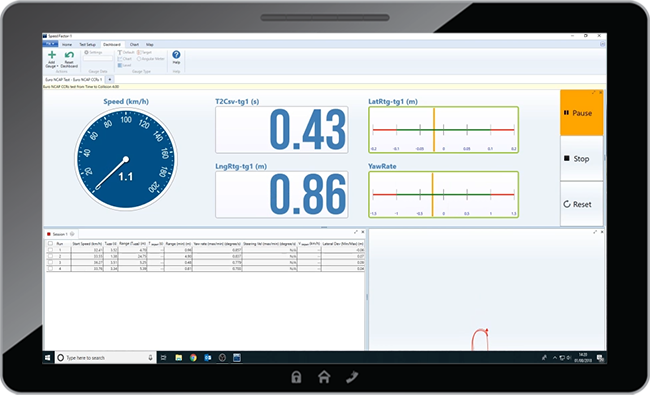Click the Add Gauge plus icon
650x395 pixels.
pos(52,55)
